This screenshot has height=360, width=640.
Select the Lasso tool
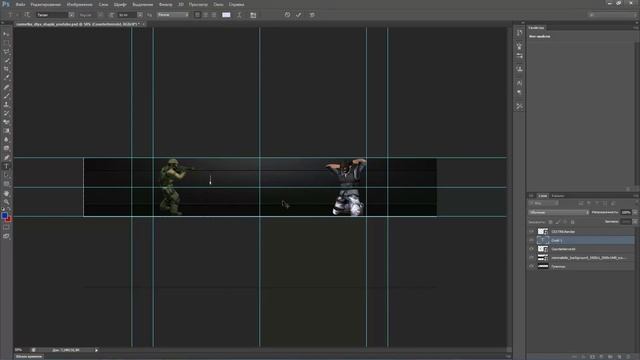click(x=6, y=52)
